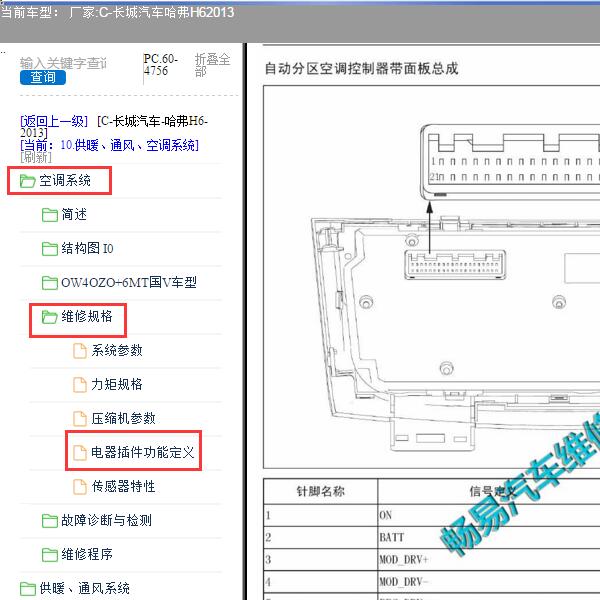Viewport: 600px width, 600px height.
Task: Click the folder icon beside 供暖、通风系统
Action: (x=28, y=589)
